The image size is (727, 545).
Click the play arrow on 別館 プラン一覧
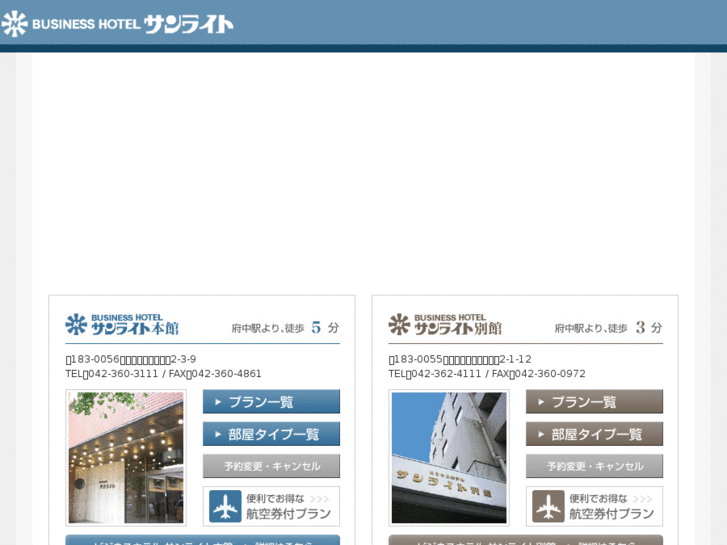click(x=541, y=402)
